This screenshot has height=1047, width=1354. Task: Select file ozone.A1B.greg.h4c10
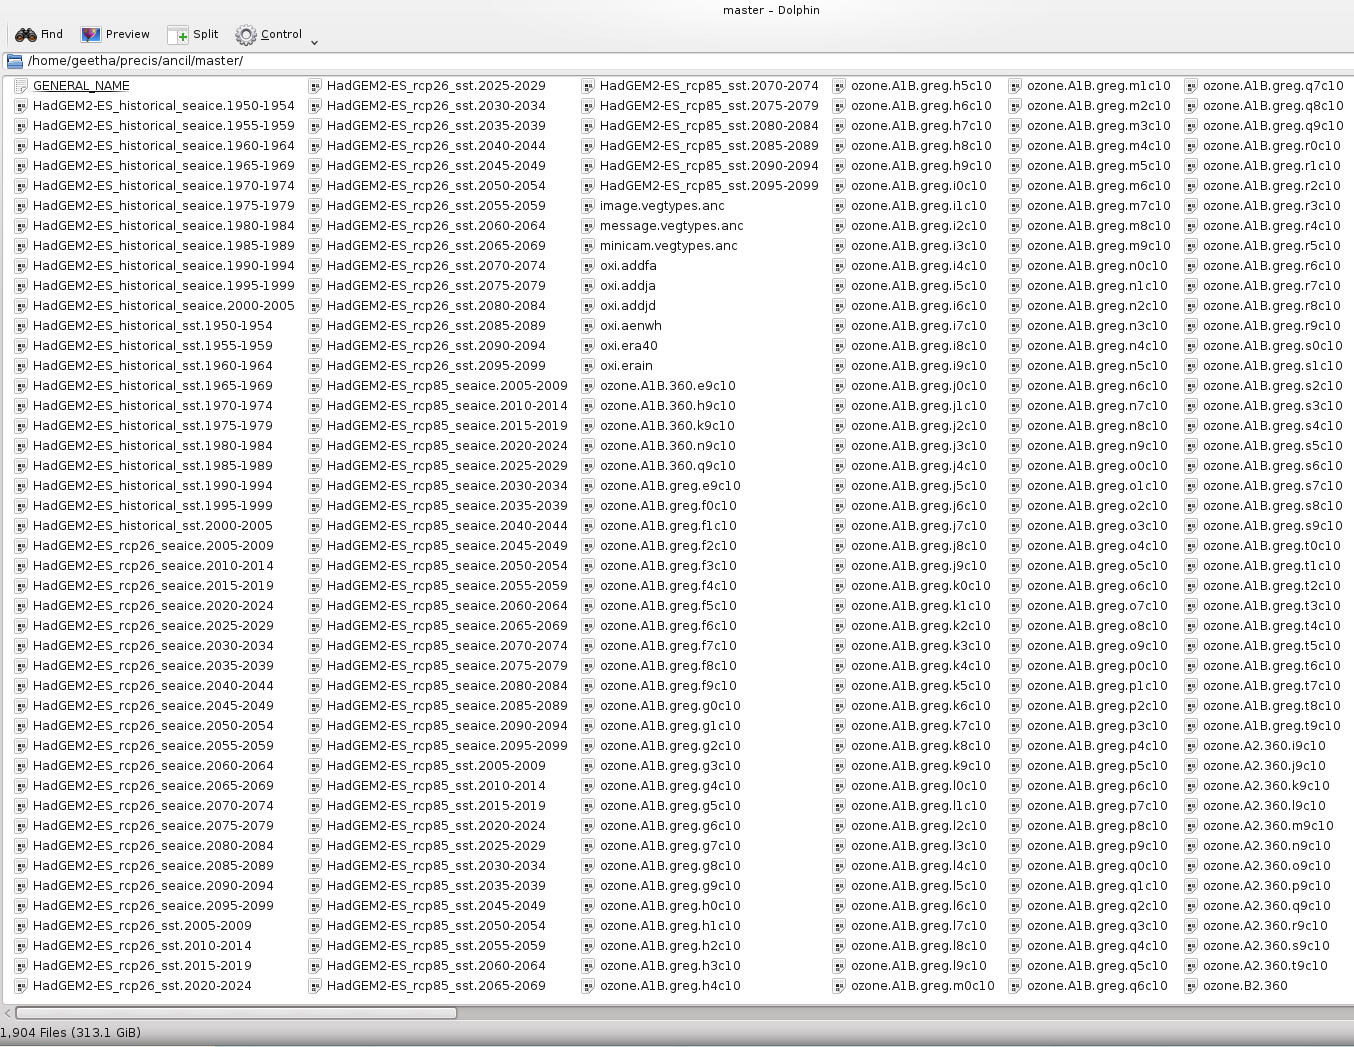click(x=670, y=986)
